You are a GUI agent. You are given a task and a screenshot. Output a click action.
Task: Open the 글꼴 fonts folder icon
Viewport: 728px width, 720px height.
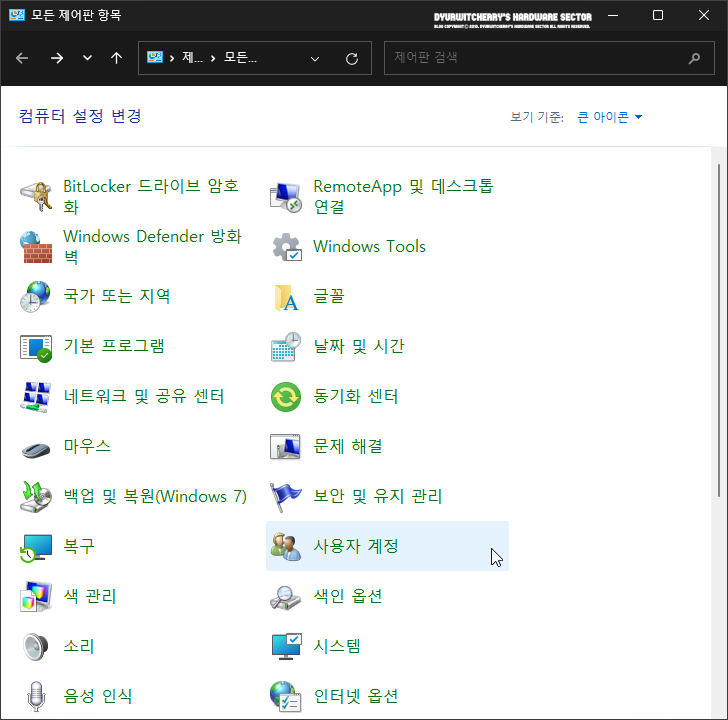(x=286, y=298)
